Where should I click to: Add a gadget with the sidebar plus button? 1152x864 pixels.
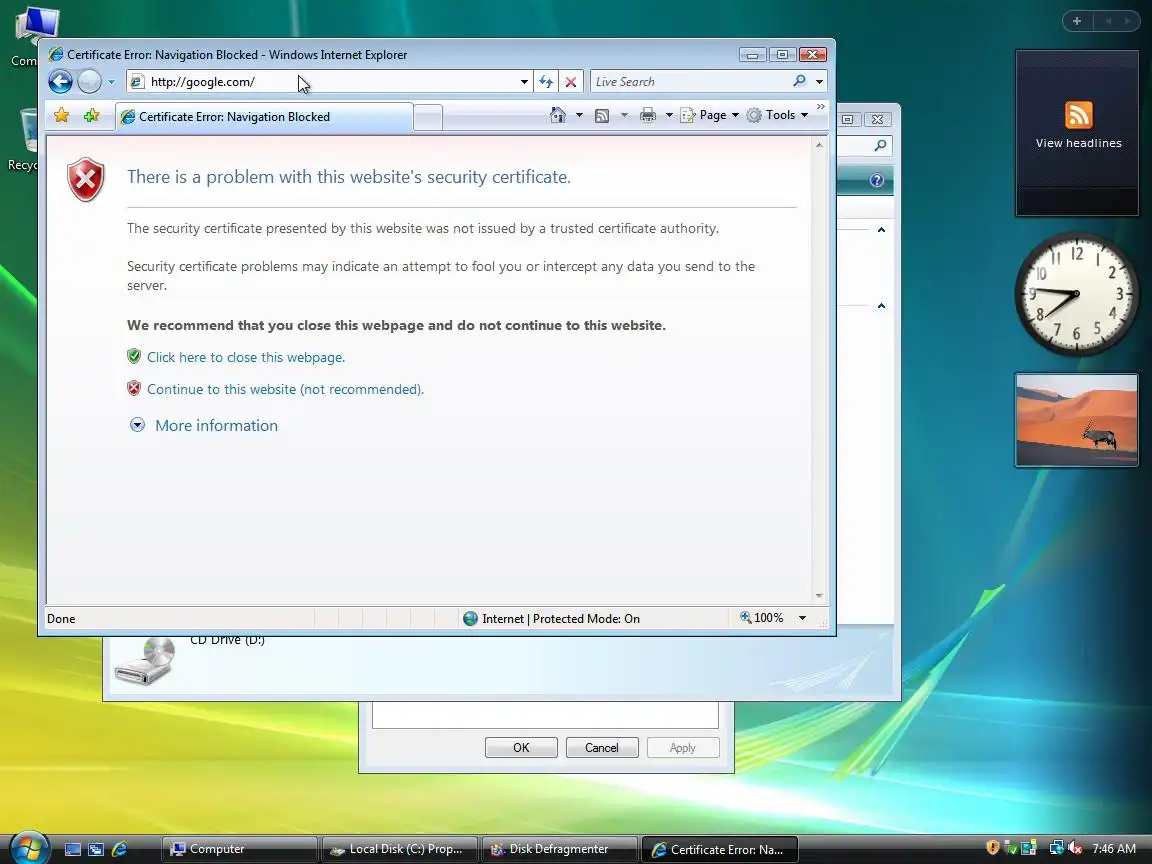click(x=1077, y=21)
